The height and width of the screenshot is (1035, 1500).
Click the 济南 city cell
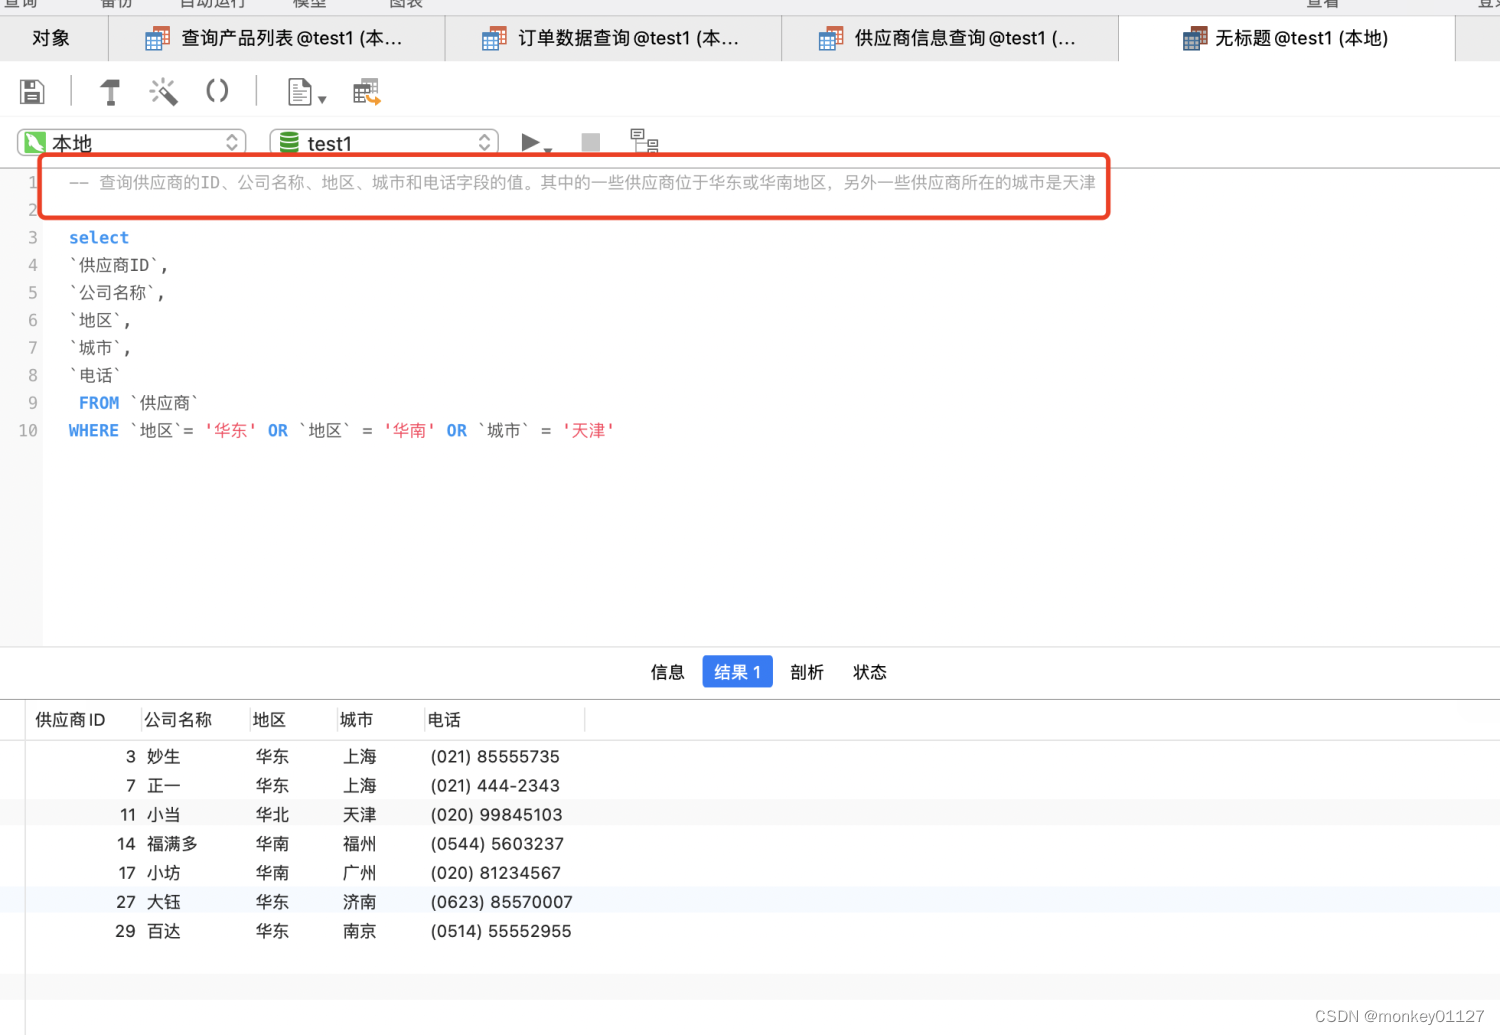point(360,902)
